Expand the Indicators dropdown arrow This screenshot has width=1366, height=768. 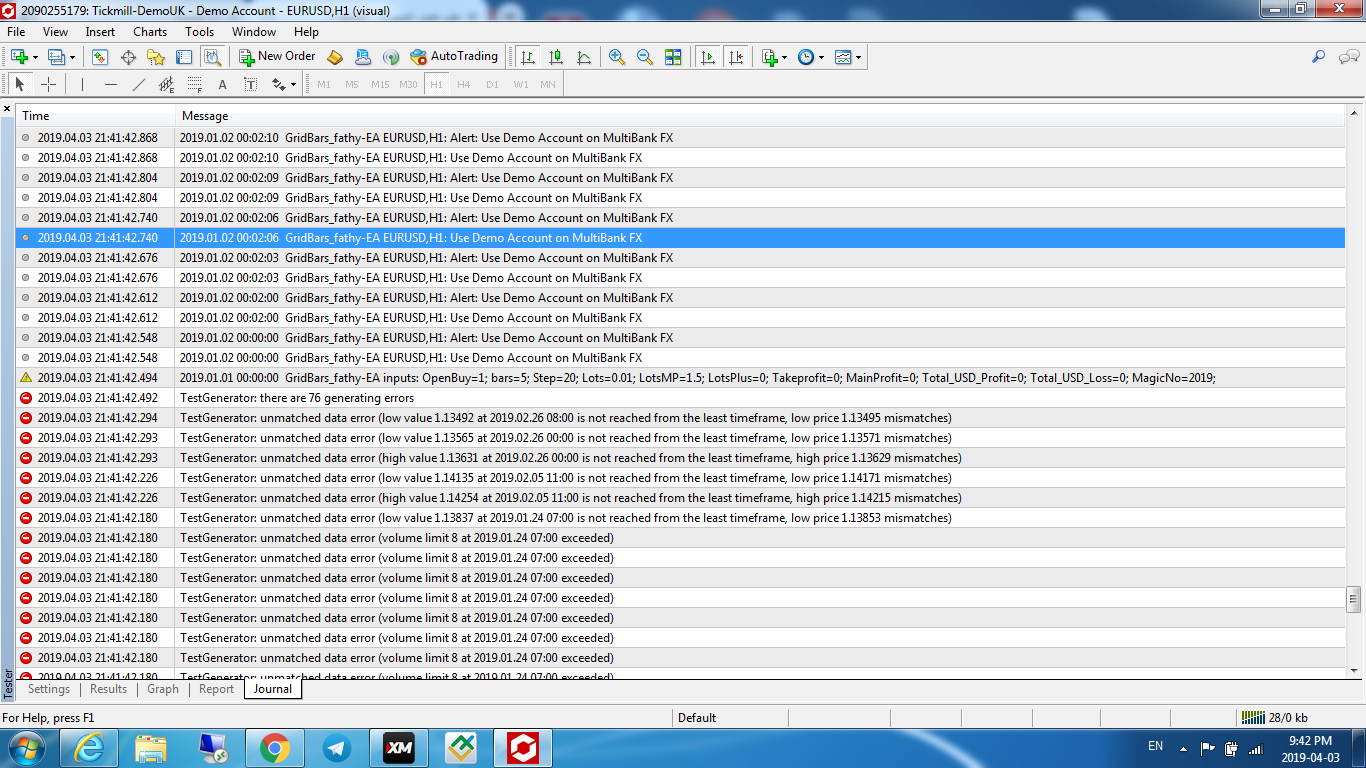click(x=785, y=57)
